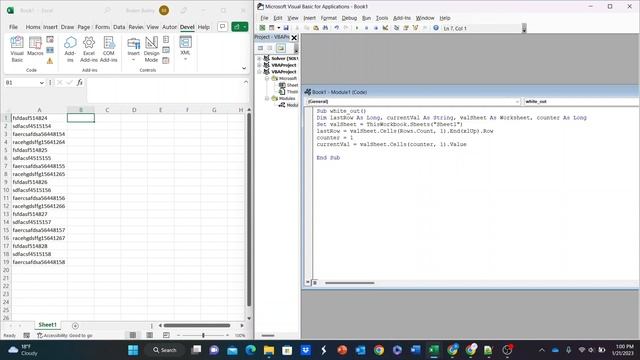Image resolution: width=640 pixels, height=360 pixels.
Task: Click the taskbar Search box
Action: (x=165, y=350)
